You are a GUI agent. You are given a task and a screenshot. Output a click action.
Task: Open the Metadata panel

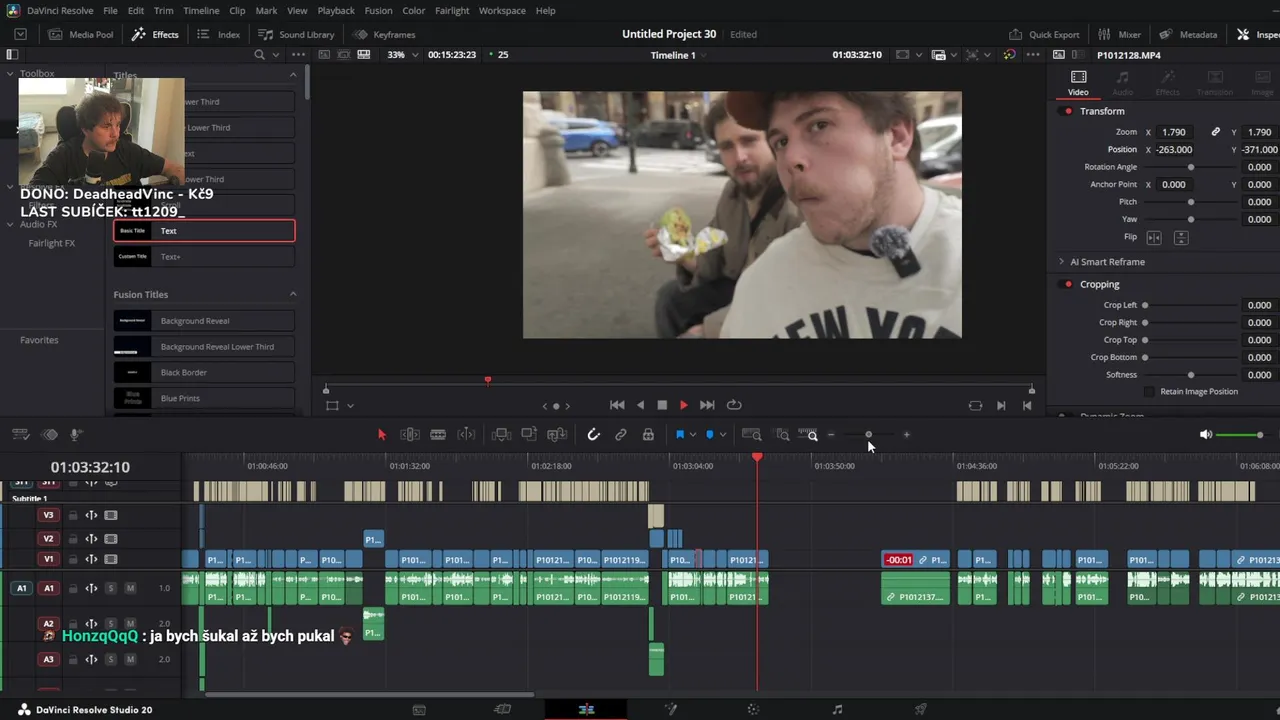(1188, 34)
